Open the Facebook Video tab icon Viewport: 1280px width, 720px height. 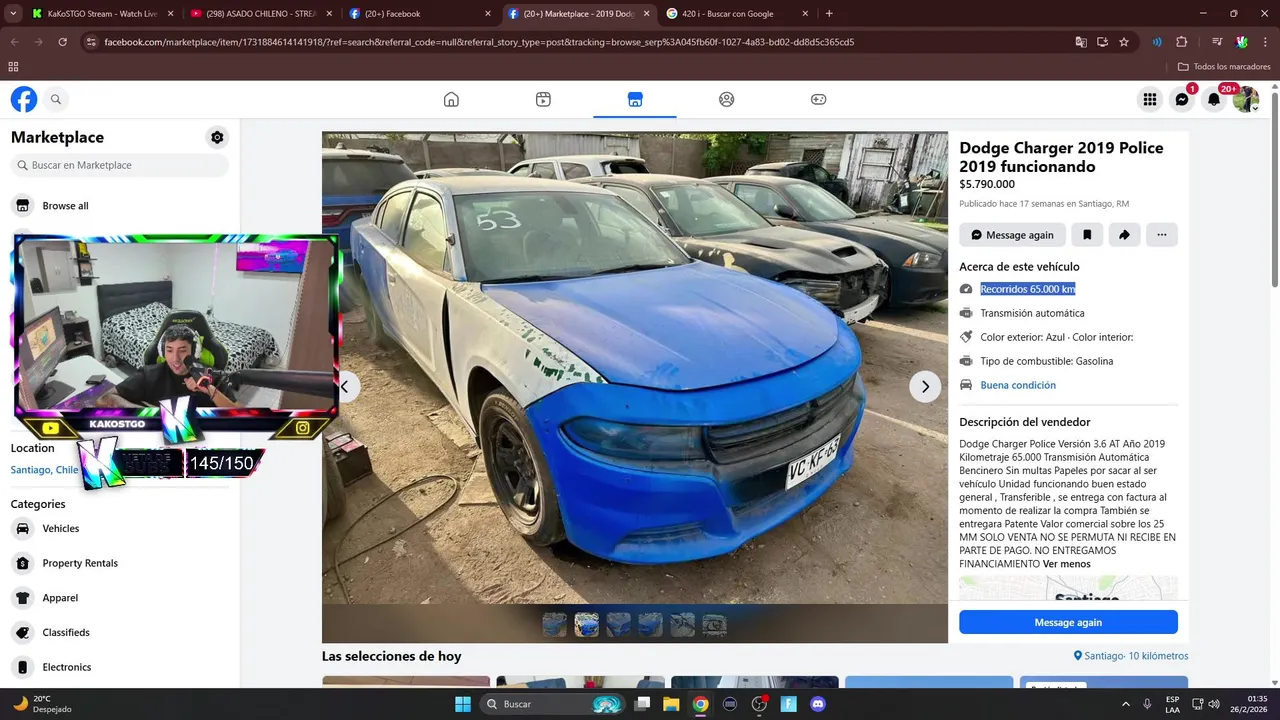(543, 99)
